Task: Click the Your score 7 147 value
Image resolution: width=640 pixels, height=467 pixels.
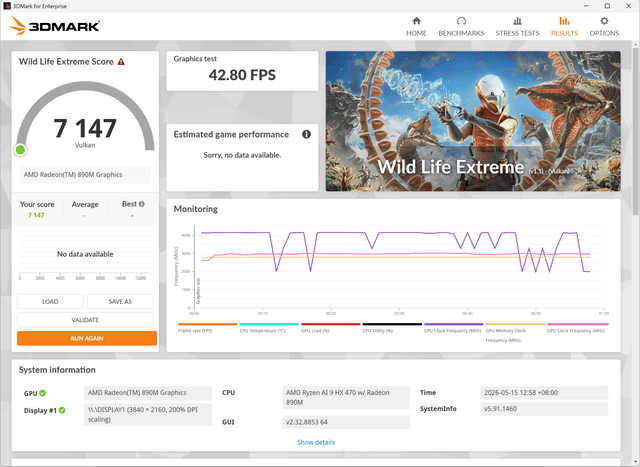Action: pos(36,215)
